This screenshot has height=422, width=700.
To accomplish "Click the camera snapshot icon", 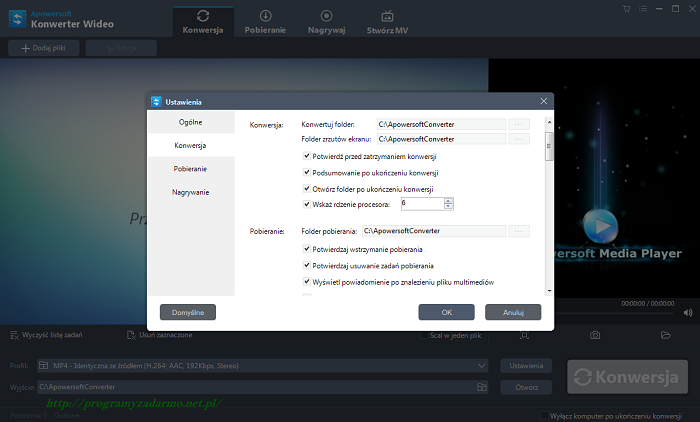I will point(595,335).
